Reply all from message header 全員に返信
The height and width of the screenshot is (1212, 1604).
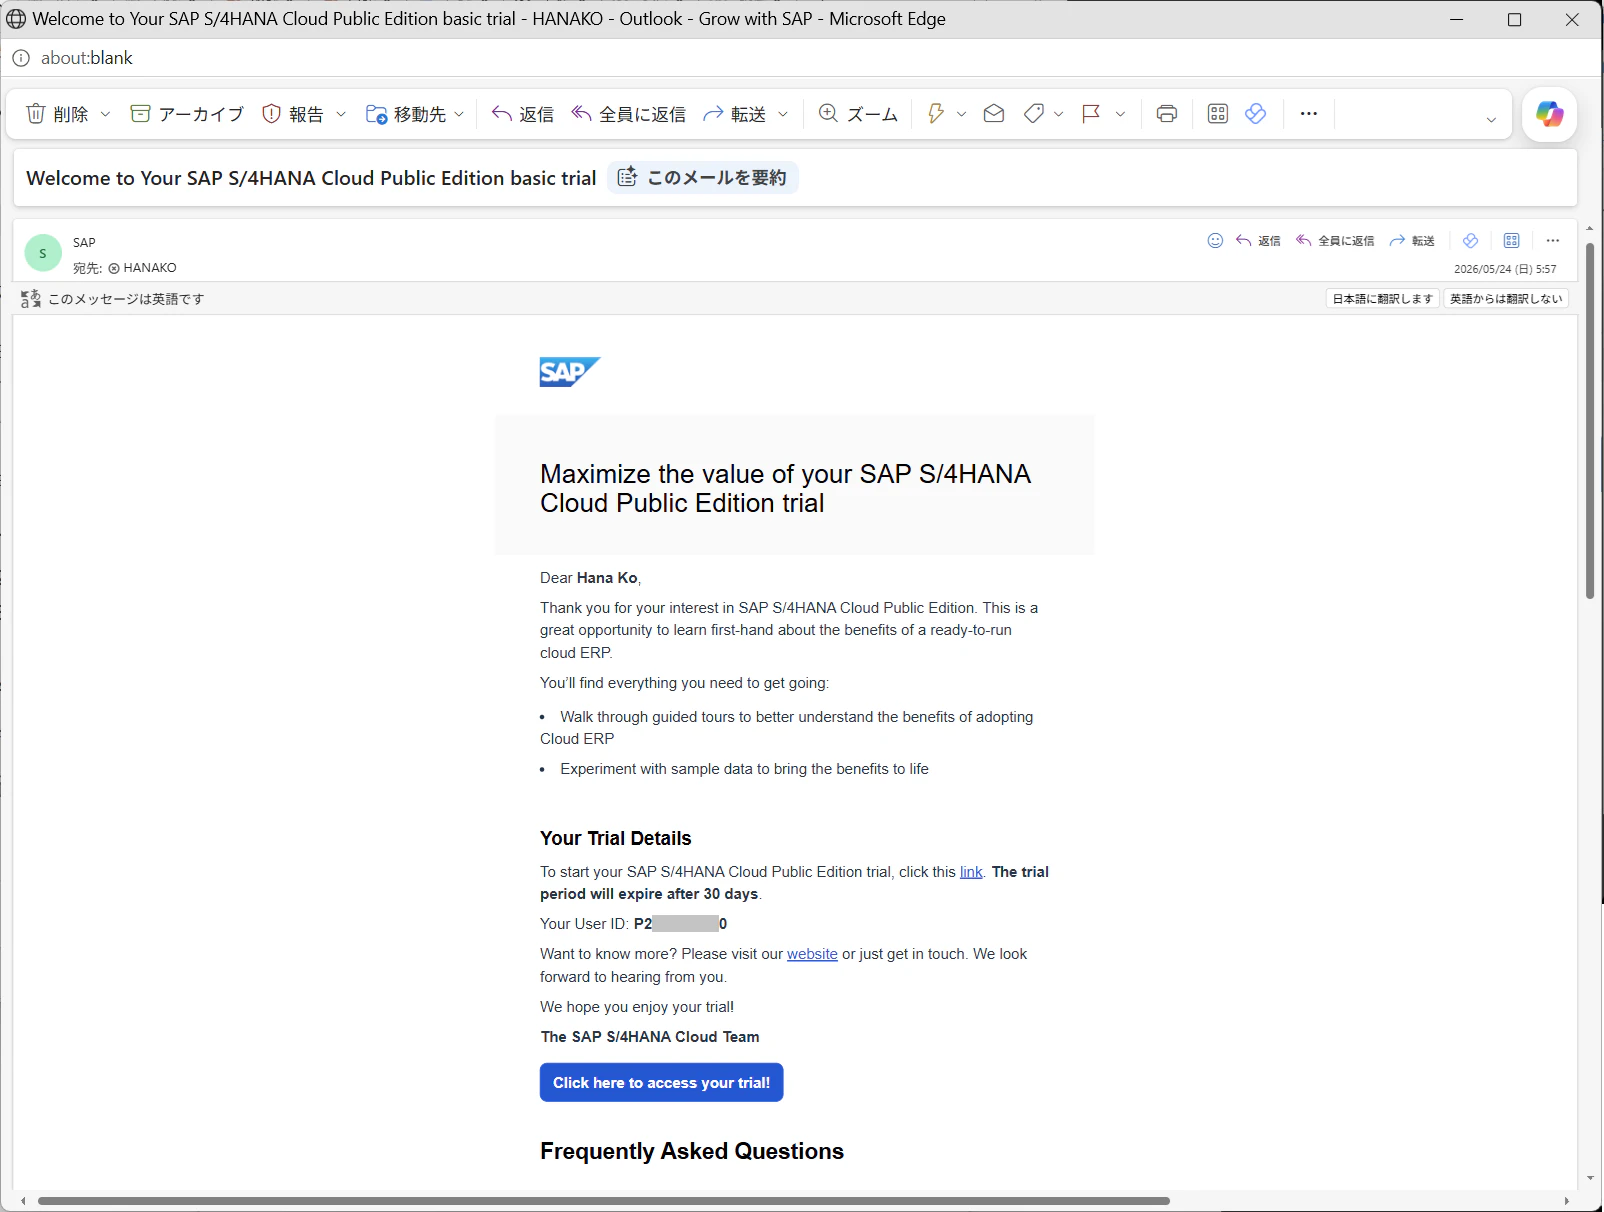1335,240
